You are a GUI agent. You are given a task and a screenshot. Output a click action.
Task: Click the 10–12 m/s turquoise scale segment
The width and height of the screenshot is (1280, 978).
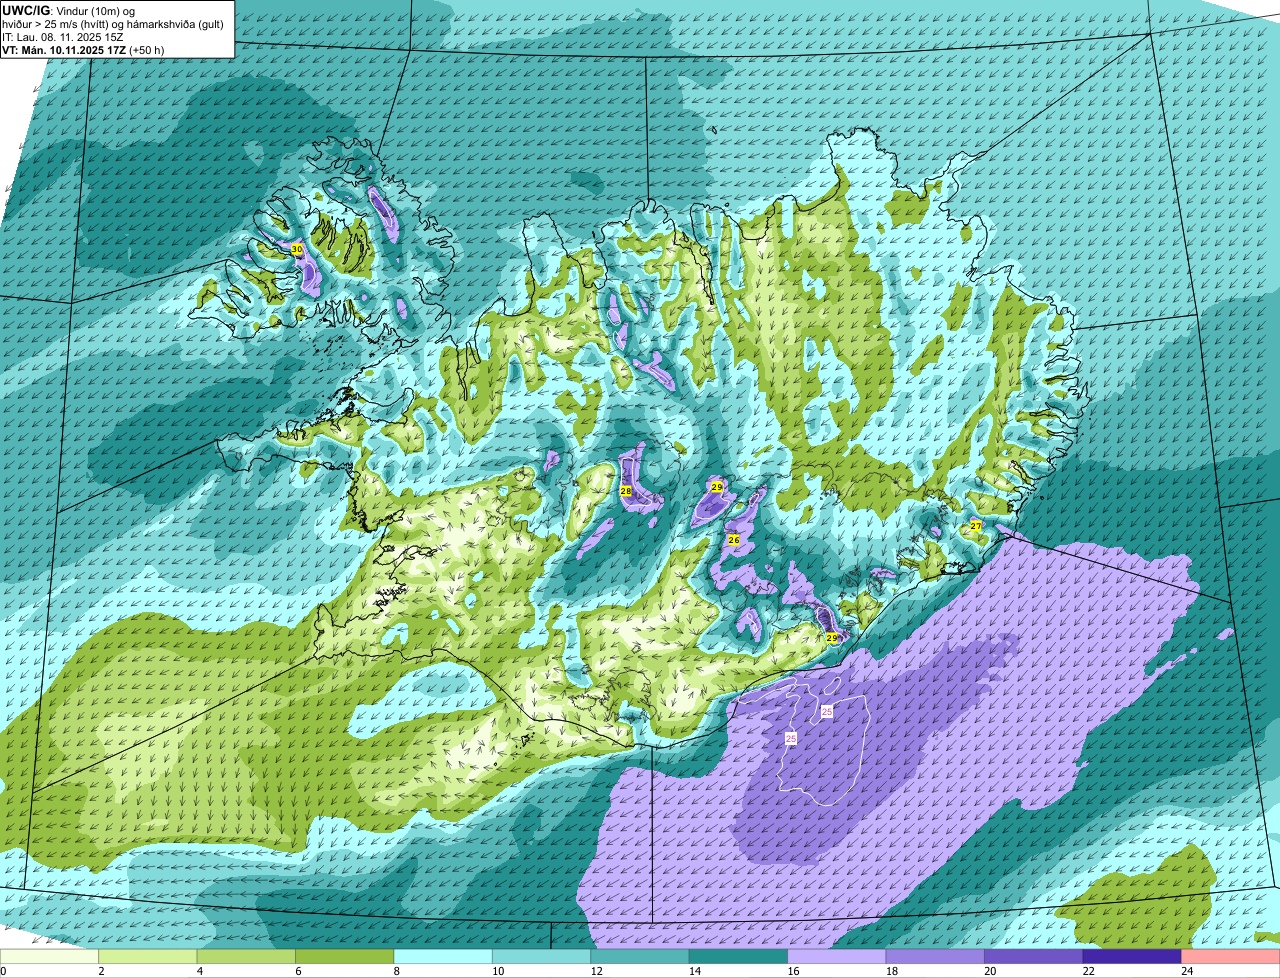tap(542, 956)
